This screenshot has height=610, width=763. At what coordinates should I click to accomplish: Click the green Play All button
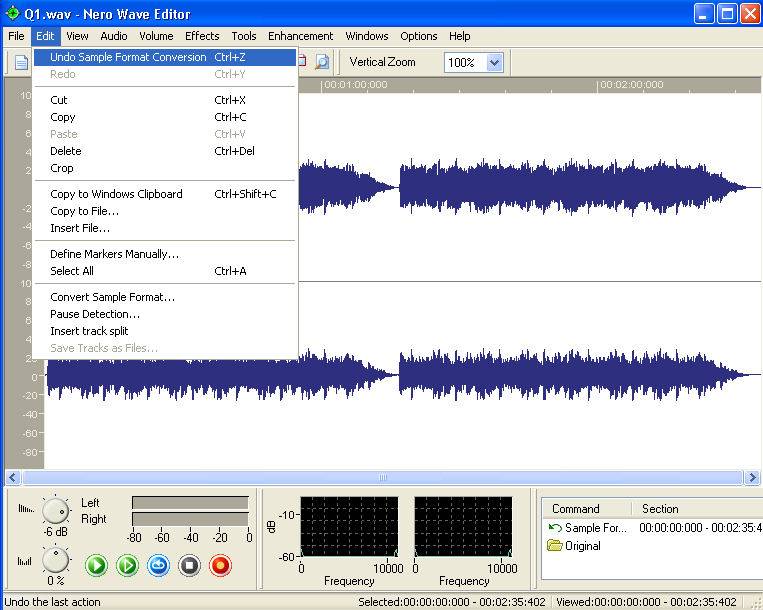coord(96,566)
